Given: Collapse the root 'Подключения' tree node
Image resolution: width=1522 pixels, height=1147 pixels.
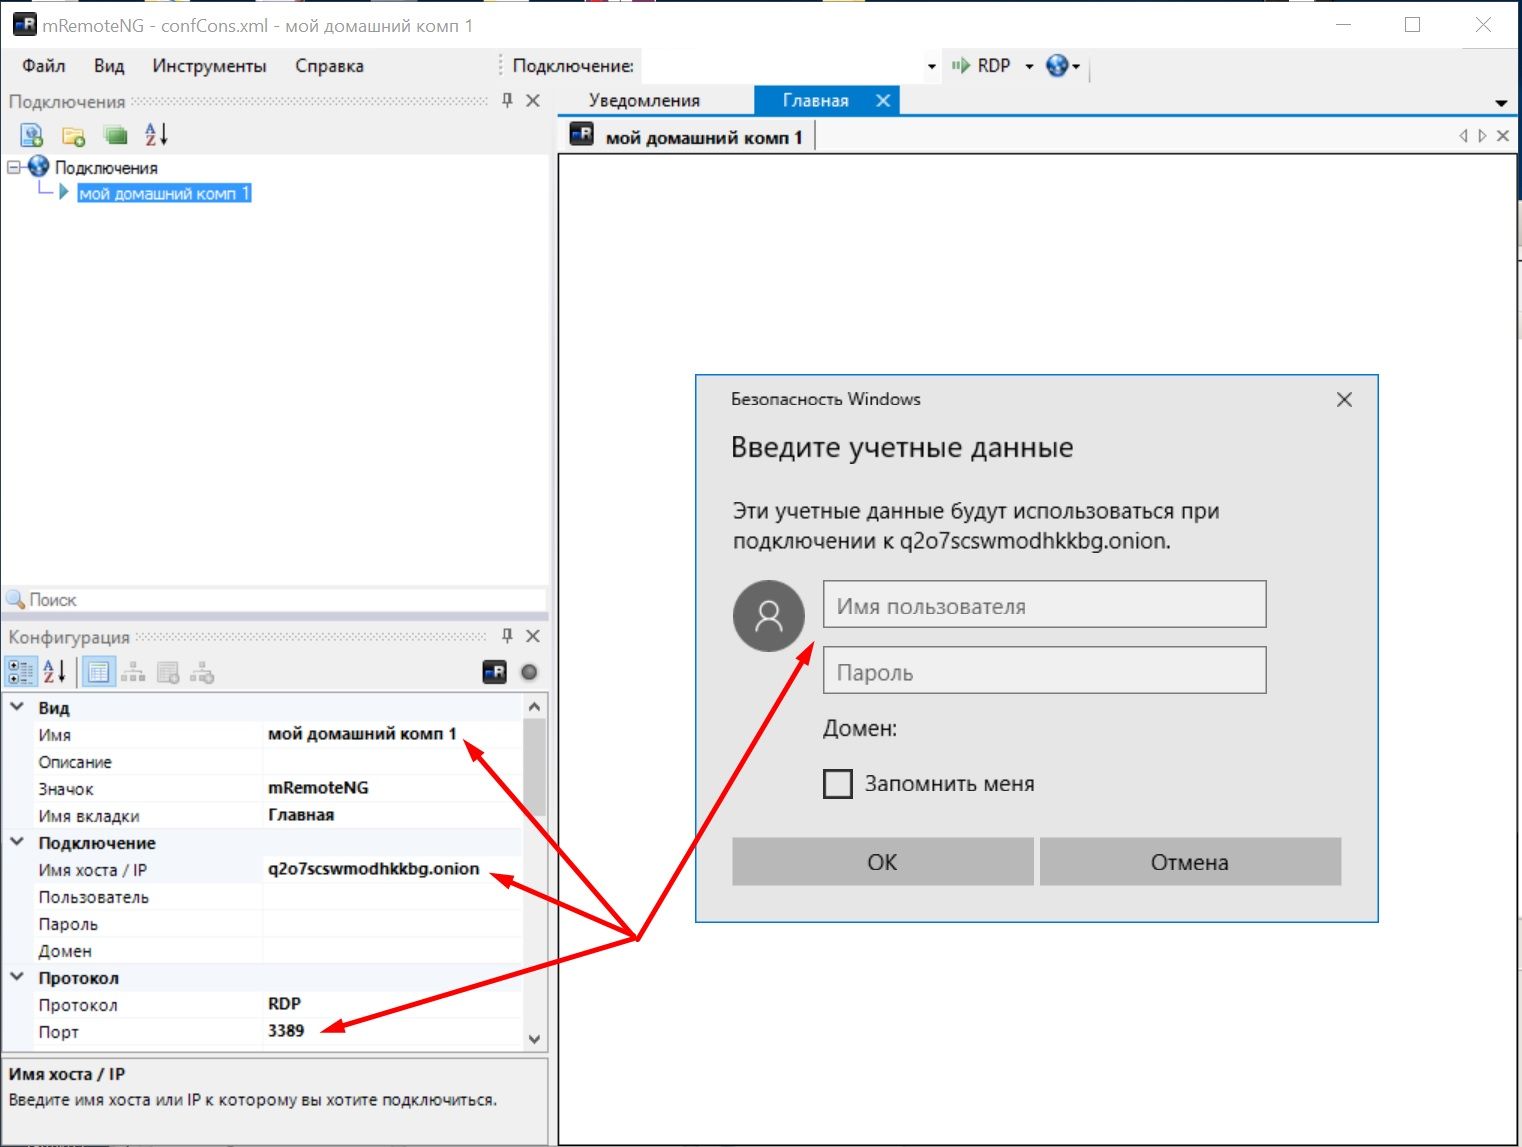Looking at the screenshot, I should tap(14, 167).
